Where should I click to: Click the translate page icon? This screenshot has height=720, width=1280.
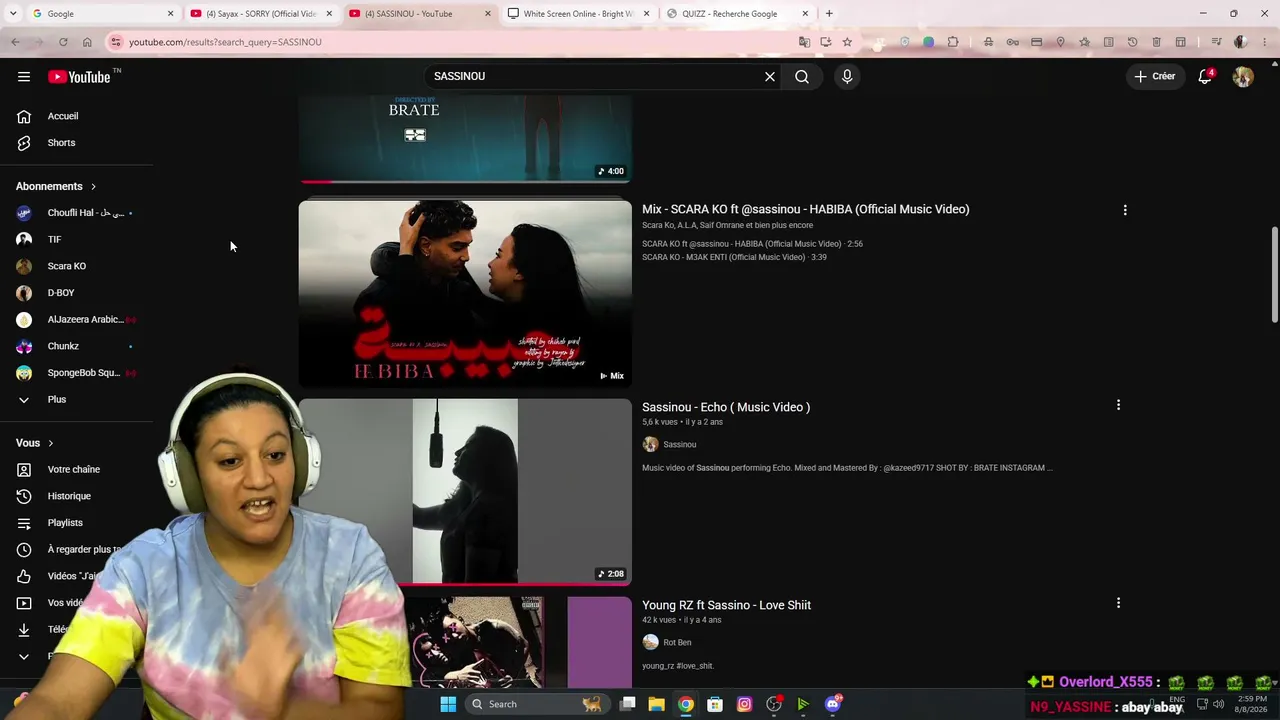click(x=804, y=42)
